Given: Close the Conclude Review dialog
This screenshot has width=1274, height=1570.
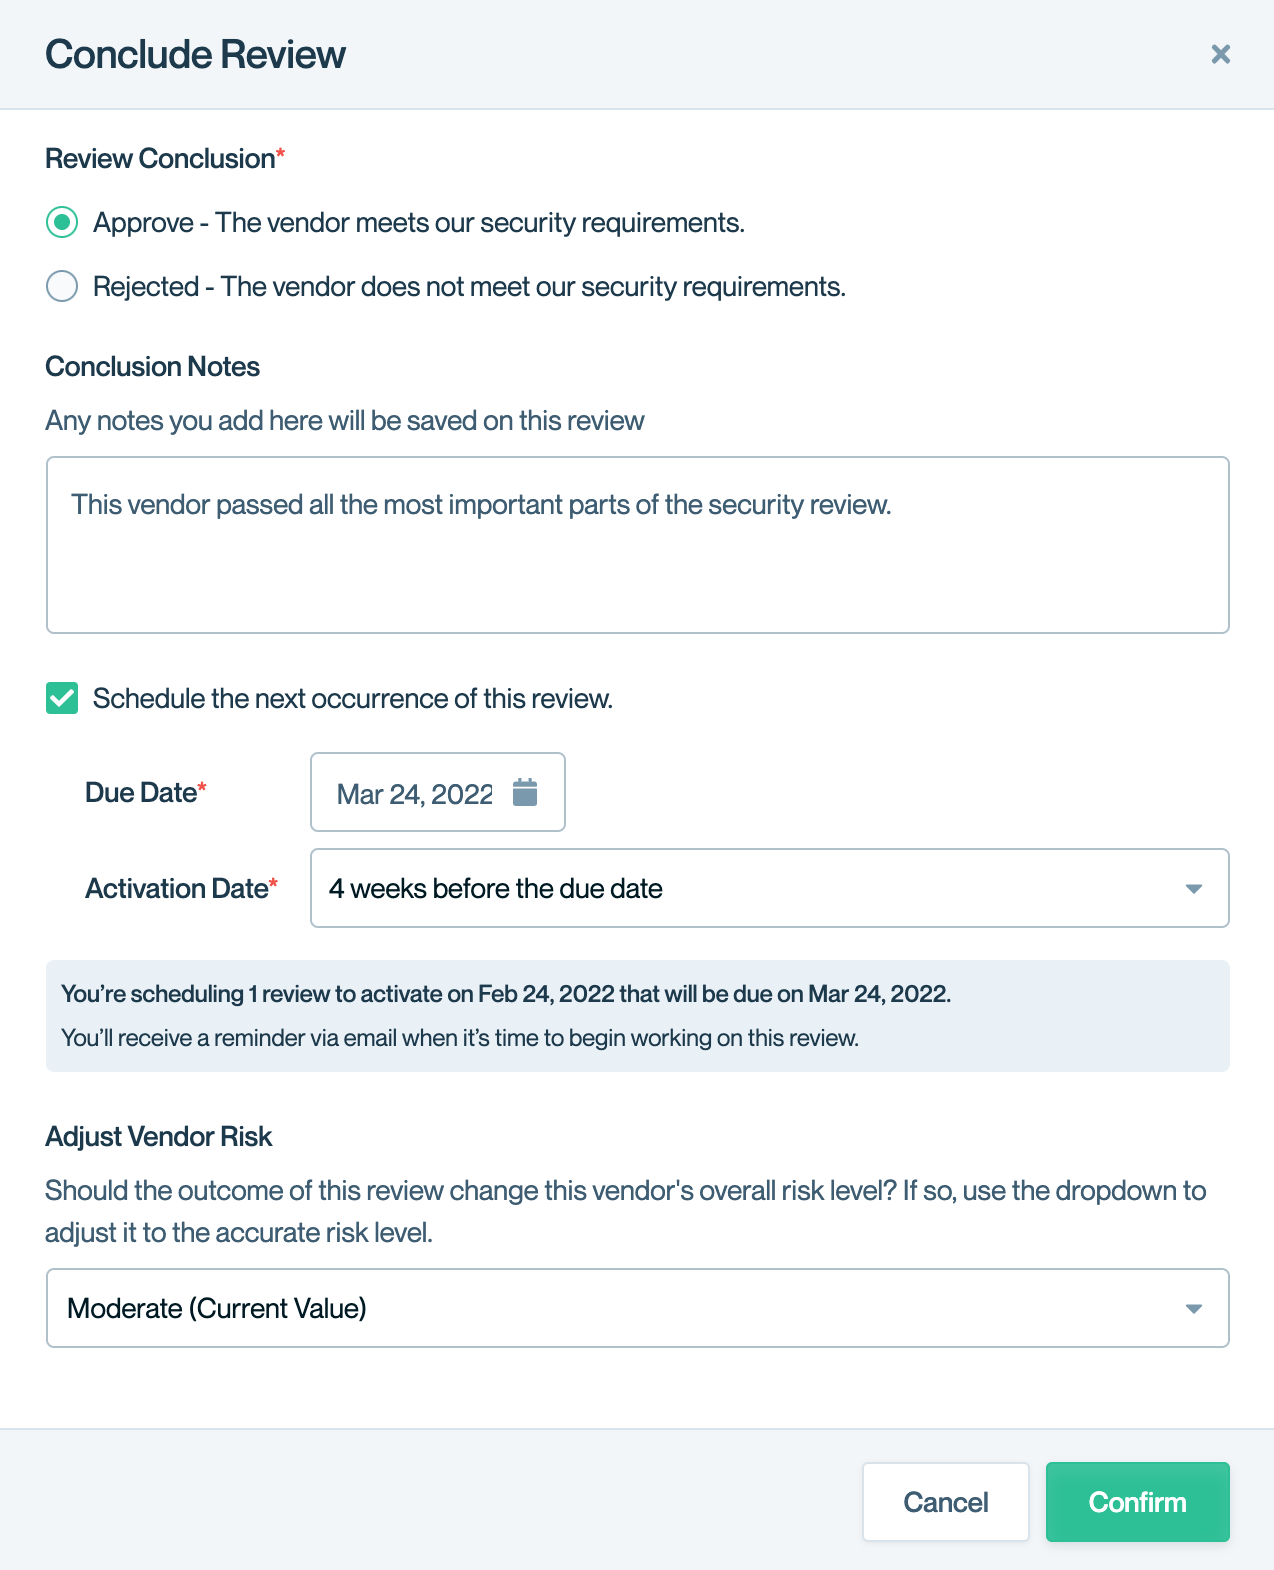Looking at the screenshot, I should click(1220, 54).
